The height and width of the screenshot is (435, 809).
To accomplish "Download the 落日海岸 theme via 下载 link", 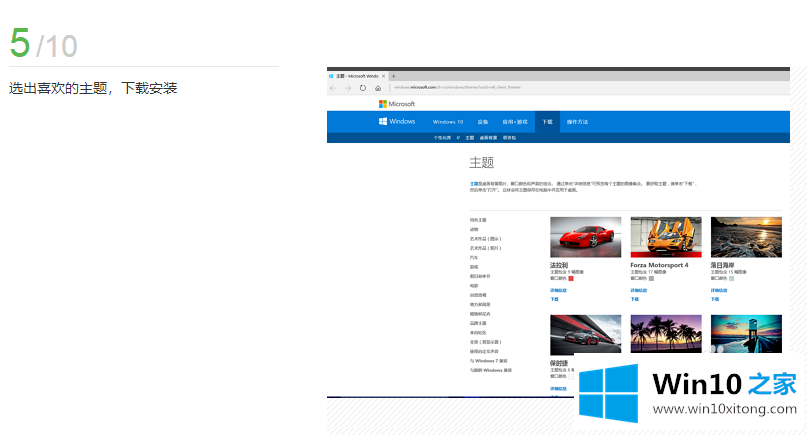I will click(715, 299).
